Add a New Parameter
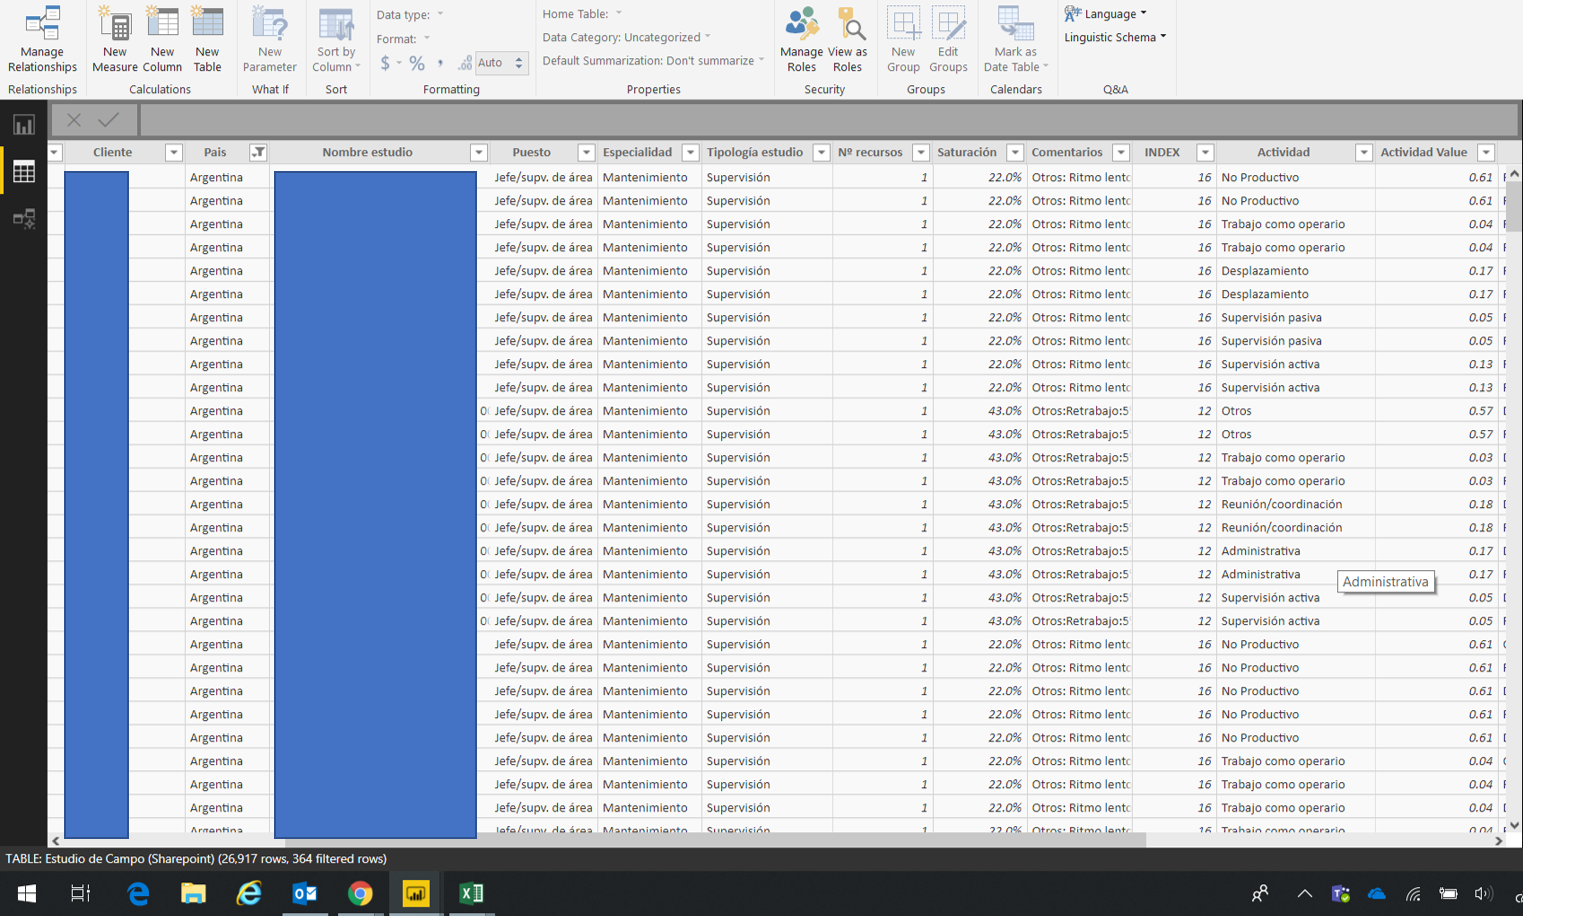The image size is (1581, 916). 269,39
